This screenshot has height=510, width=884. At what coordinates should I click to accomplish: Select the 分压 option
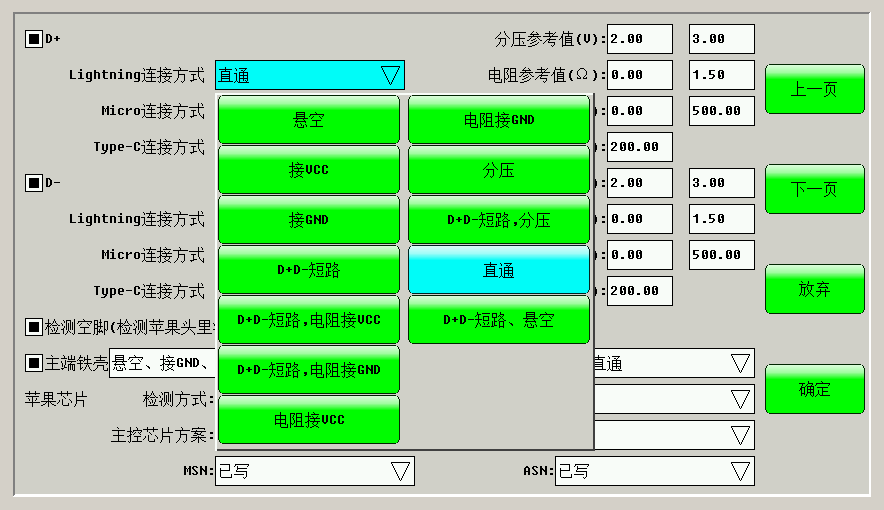pos(498,170)
